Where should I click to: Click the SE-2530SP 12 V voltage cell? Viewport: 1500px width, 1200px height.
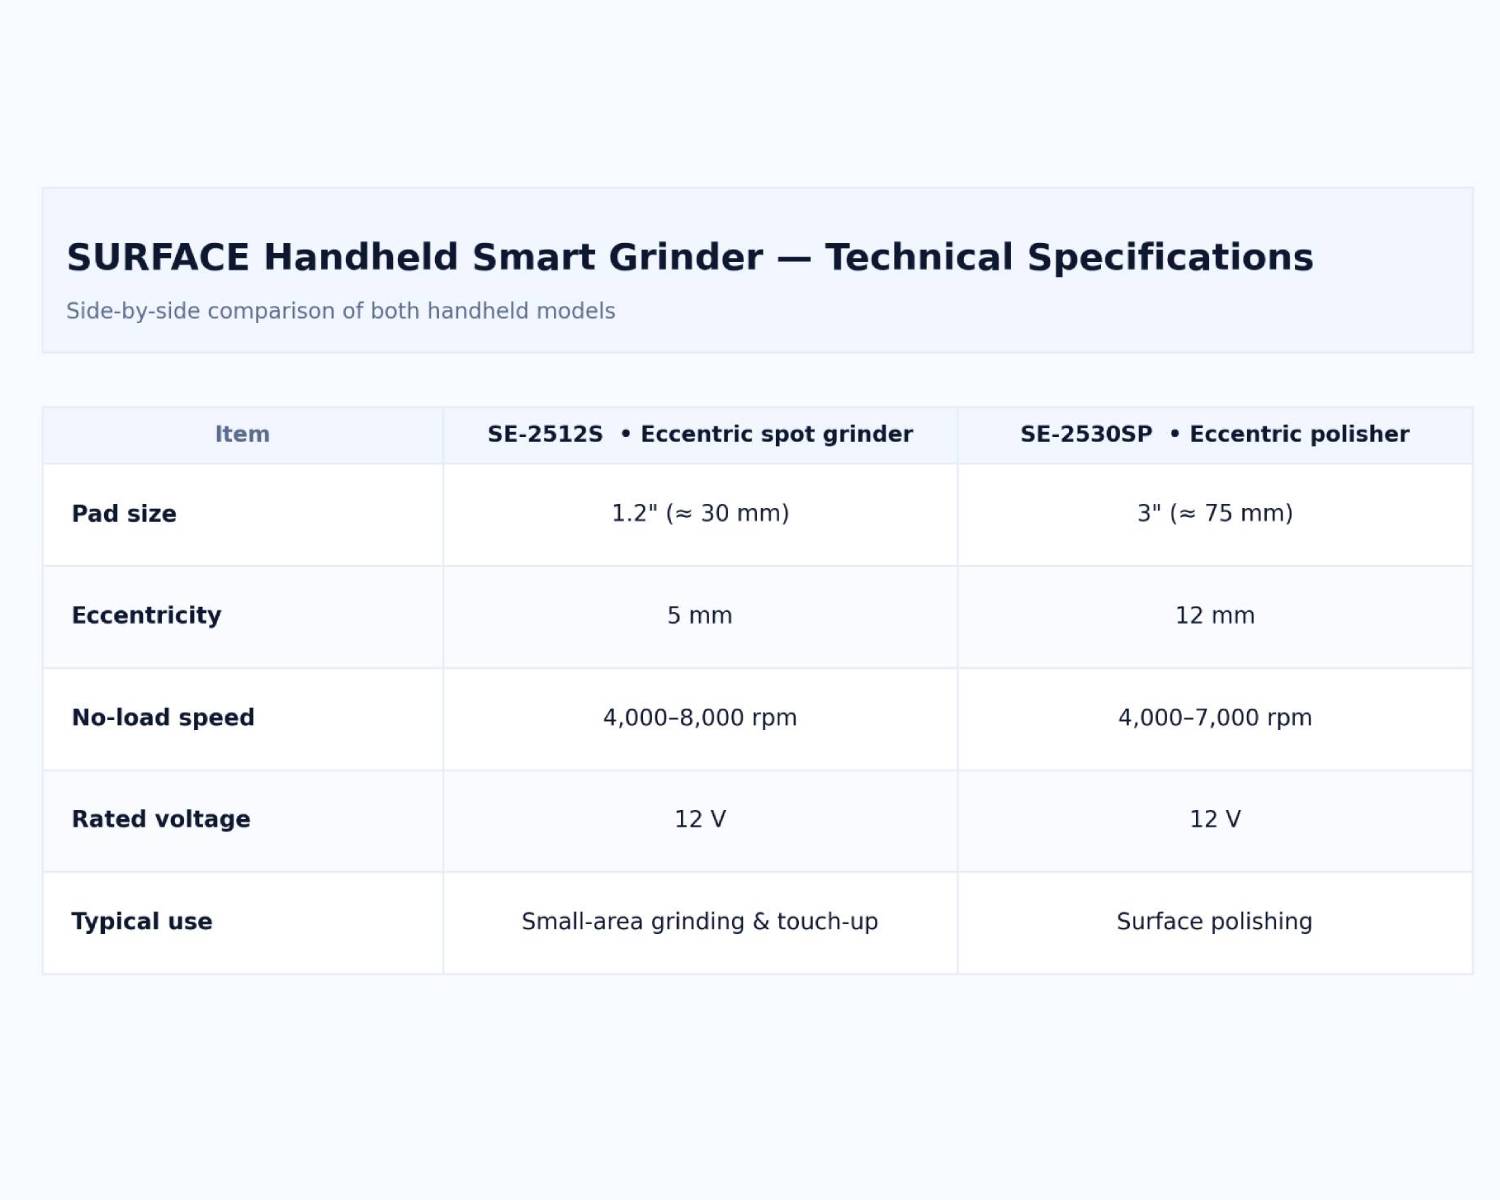(1214, 820)
